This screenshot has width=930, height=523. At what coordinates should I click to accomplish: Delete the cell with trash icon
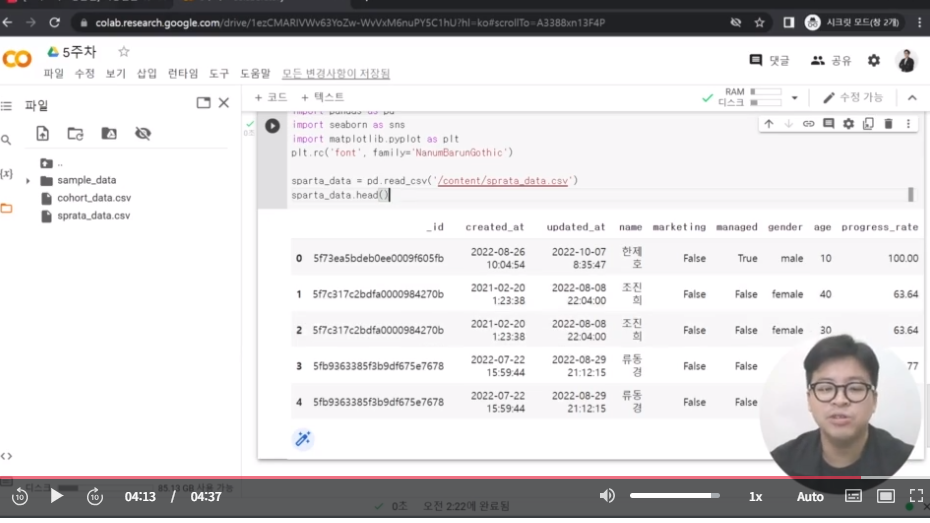(x=888, y=124)
